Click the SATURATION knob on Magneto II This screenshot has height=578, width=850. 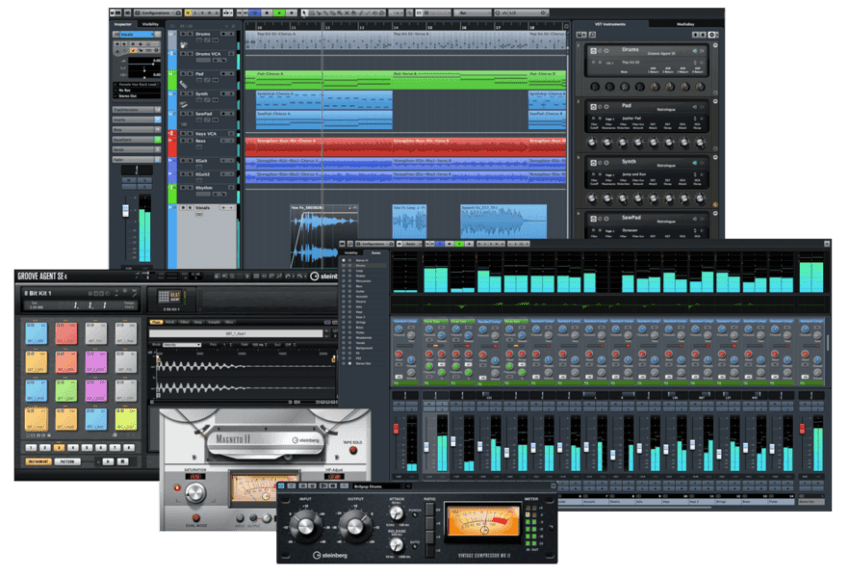[196, 493]
